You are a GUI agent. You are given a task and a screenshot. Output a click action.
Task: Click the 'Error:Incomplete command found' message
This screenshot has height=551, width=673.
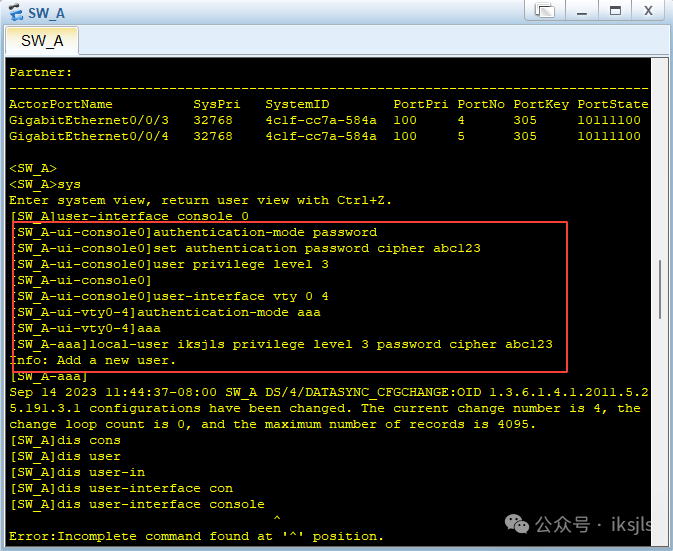tap(196, 536)
